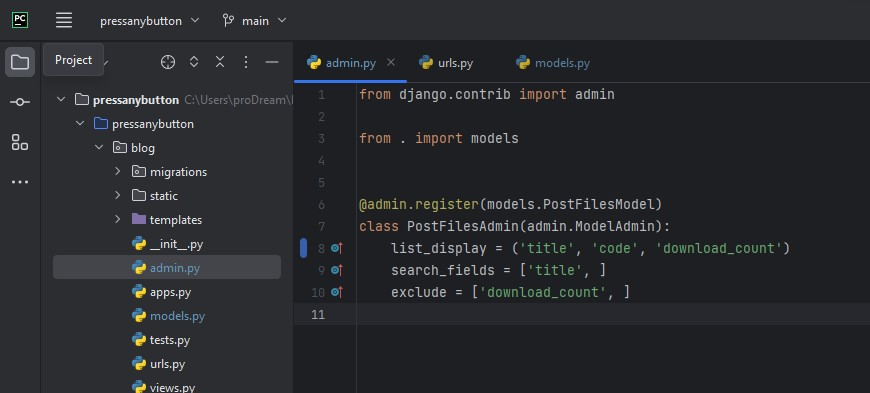Viewport: 870px width, 393px height.
Task: Switch to the admin.py editor tab
Action: (x=351, y=63)
